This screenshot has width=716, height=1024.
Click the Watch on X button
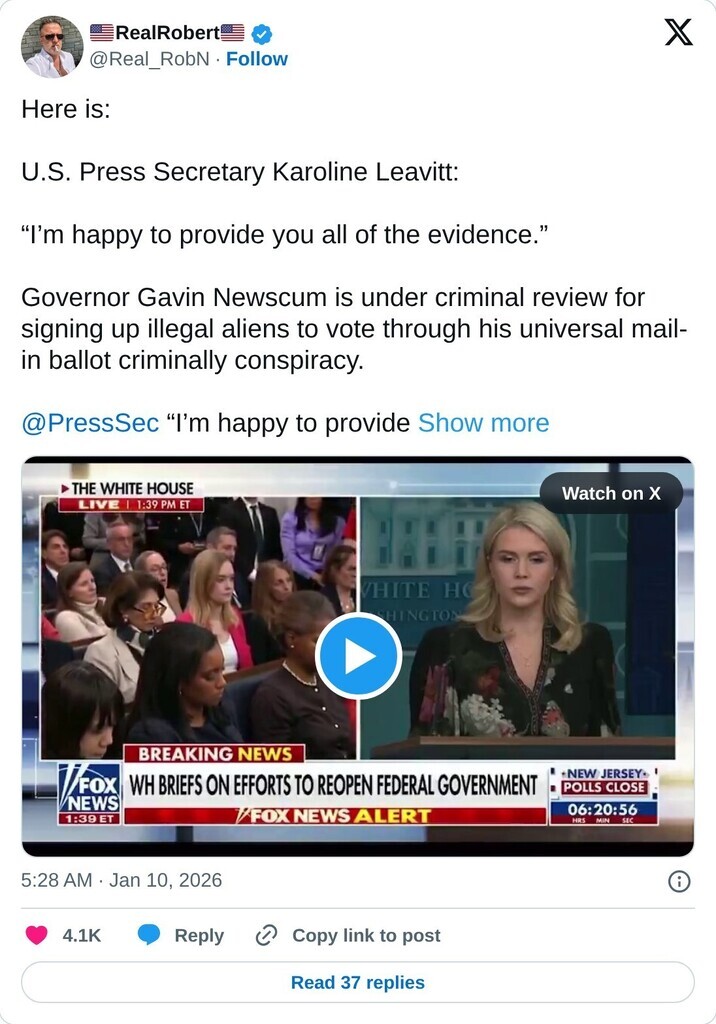[611, 493]
